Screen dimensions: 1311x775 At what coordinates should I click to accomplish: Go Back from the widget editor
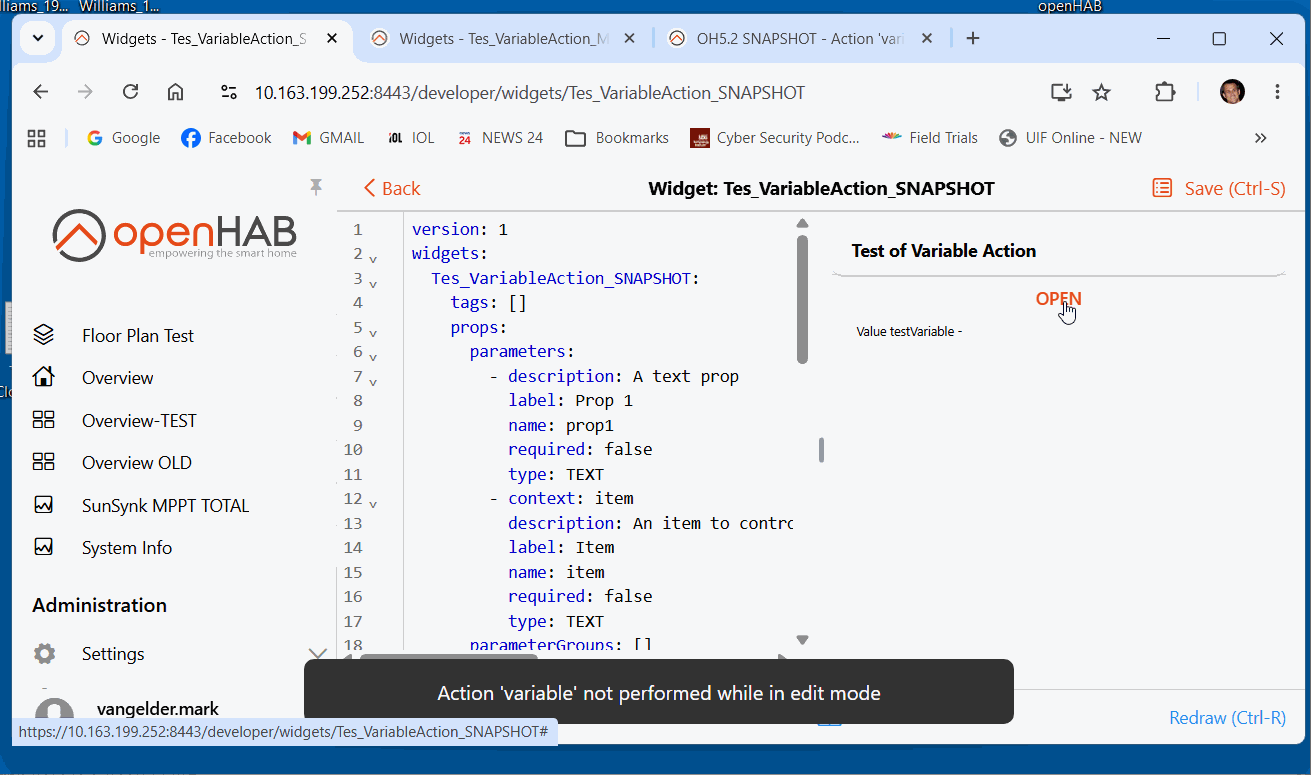pos(392,188)
